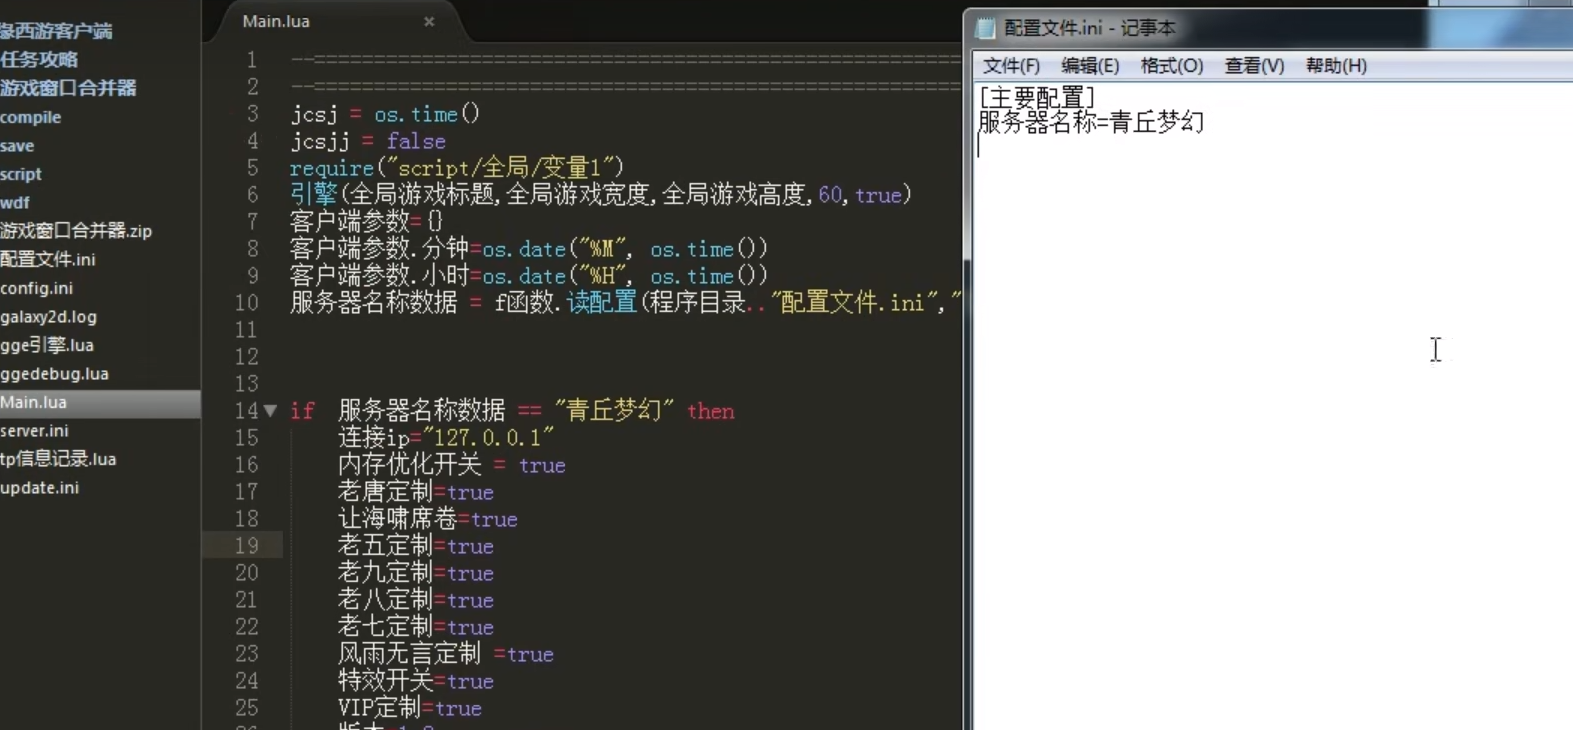Open galaxy2d.log in the sidebar
1573x730 pixels.
[x=49, y=317]
